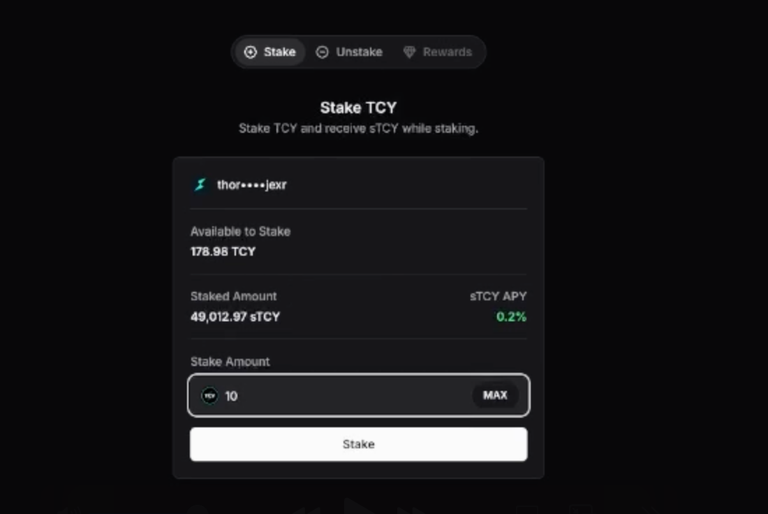The width and height of the screenshot is (768, 514).
Task: Click the thor••••jexr wallet address
Action: coord(252,185)
